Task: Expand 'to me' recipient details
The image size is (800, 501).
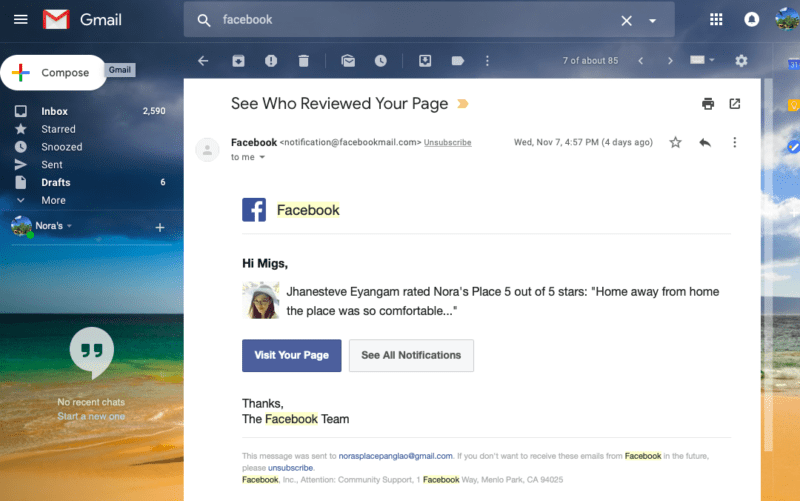Action: (262, 157)
